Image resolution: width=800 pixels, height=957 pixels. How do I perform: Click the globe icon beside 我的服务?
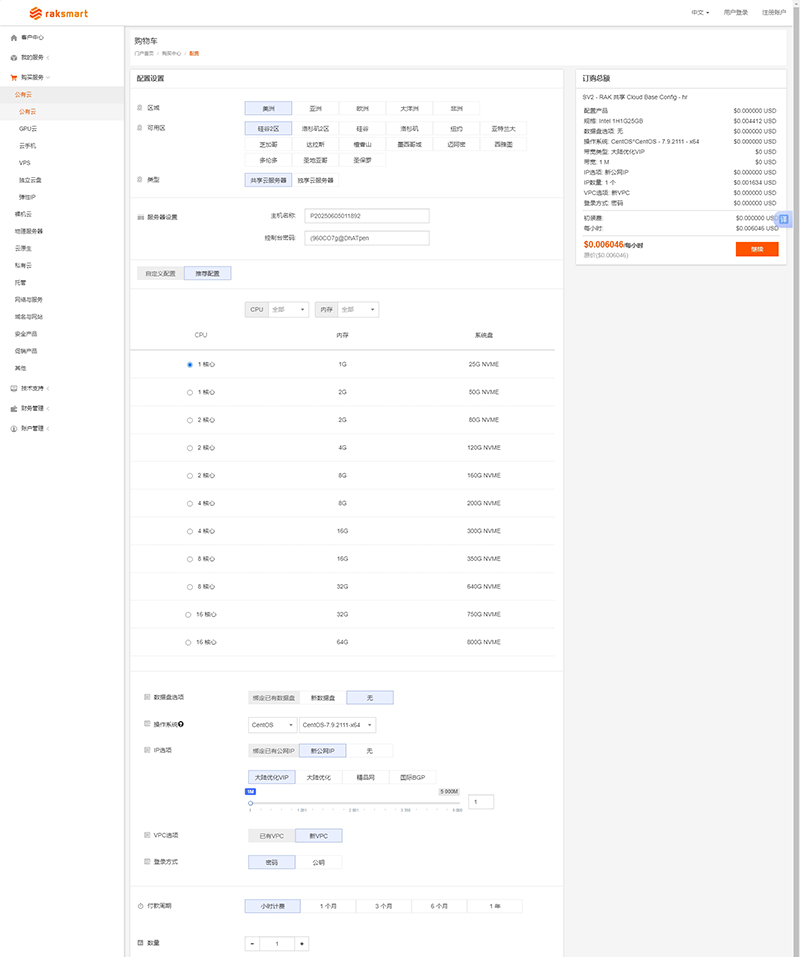click(13, 57)
